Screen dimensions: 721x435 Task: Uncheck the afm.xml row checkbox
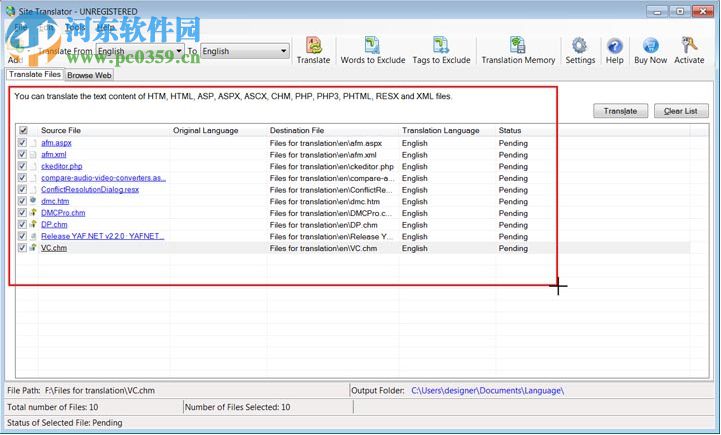coord(22,155)
